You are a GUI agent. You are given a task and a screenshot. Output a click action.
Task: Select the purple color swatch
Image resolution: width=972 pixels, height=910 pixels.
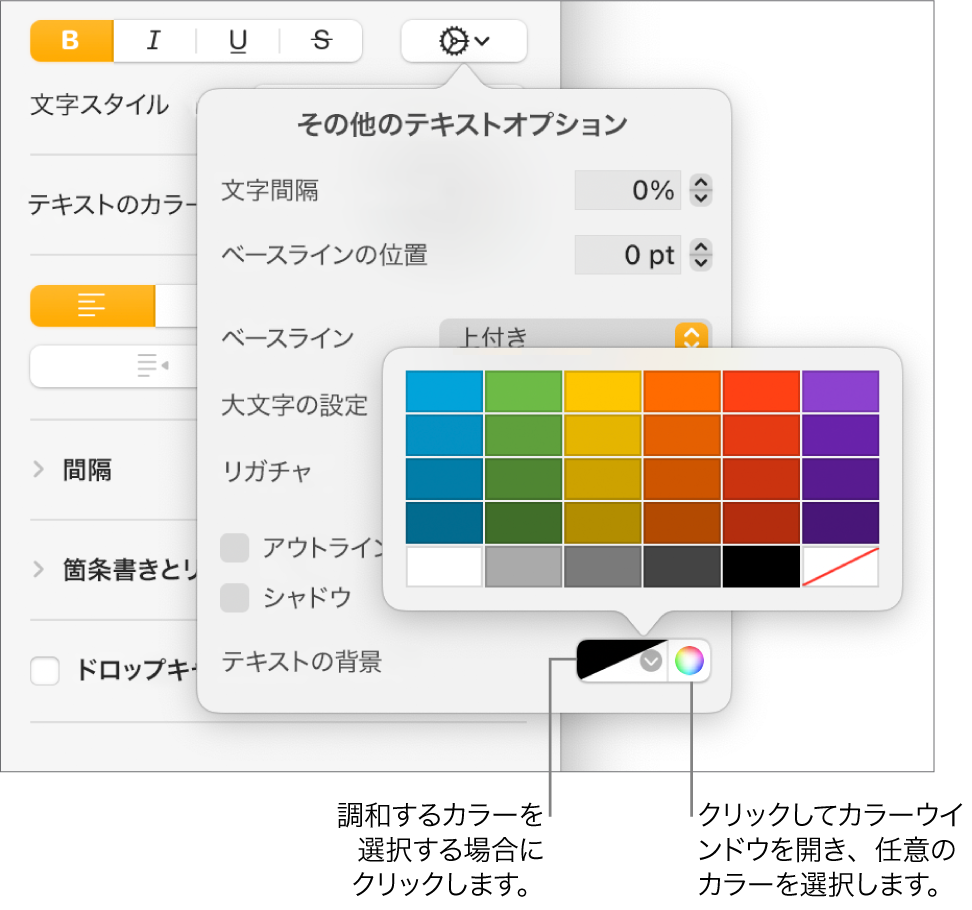pyautogui.click(x=840, y=390)
